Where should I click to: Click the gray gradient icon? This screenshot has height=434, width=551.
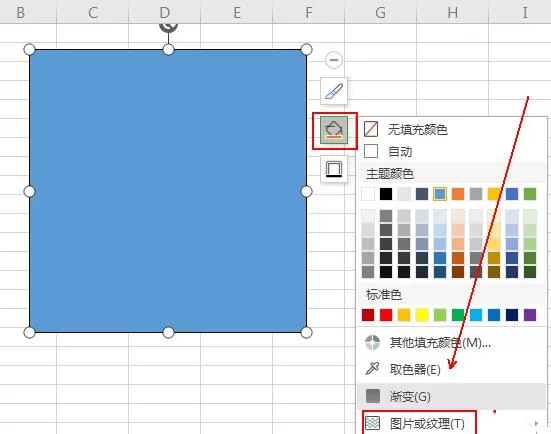[372, 396]
